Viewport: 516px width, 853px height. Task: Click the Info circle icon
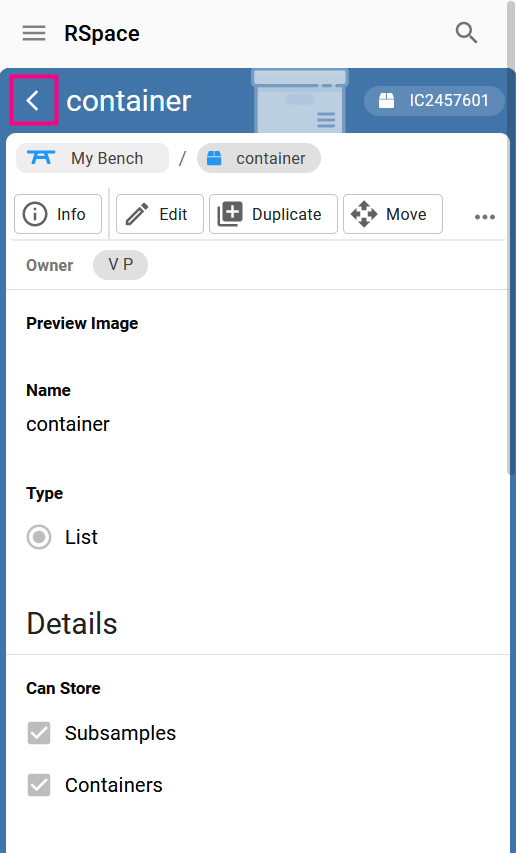35,214
